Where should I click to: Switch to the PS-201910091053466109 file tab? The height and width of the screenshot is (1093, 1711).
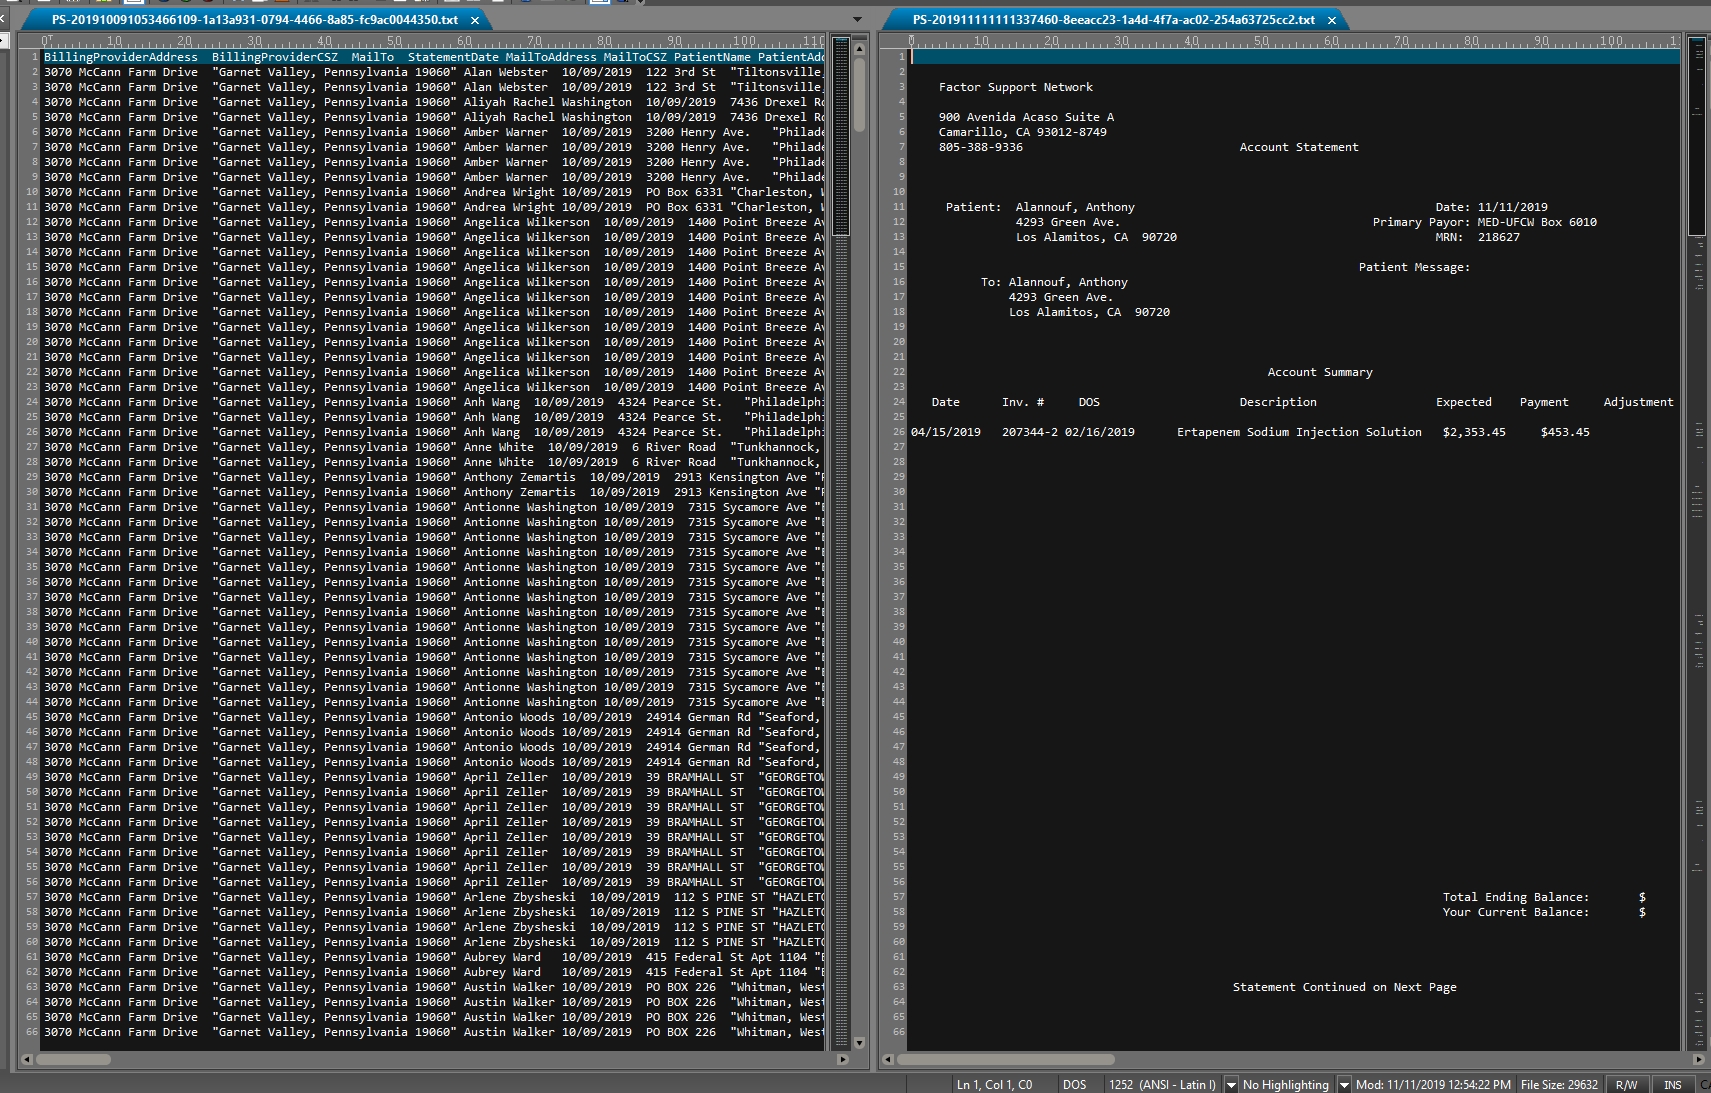click(255, 19)
